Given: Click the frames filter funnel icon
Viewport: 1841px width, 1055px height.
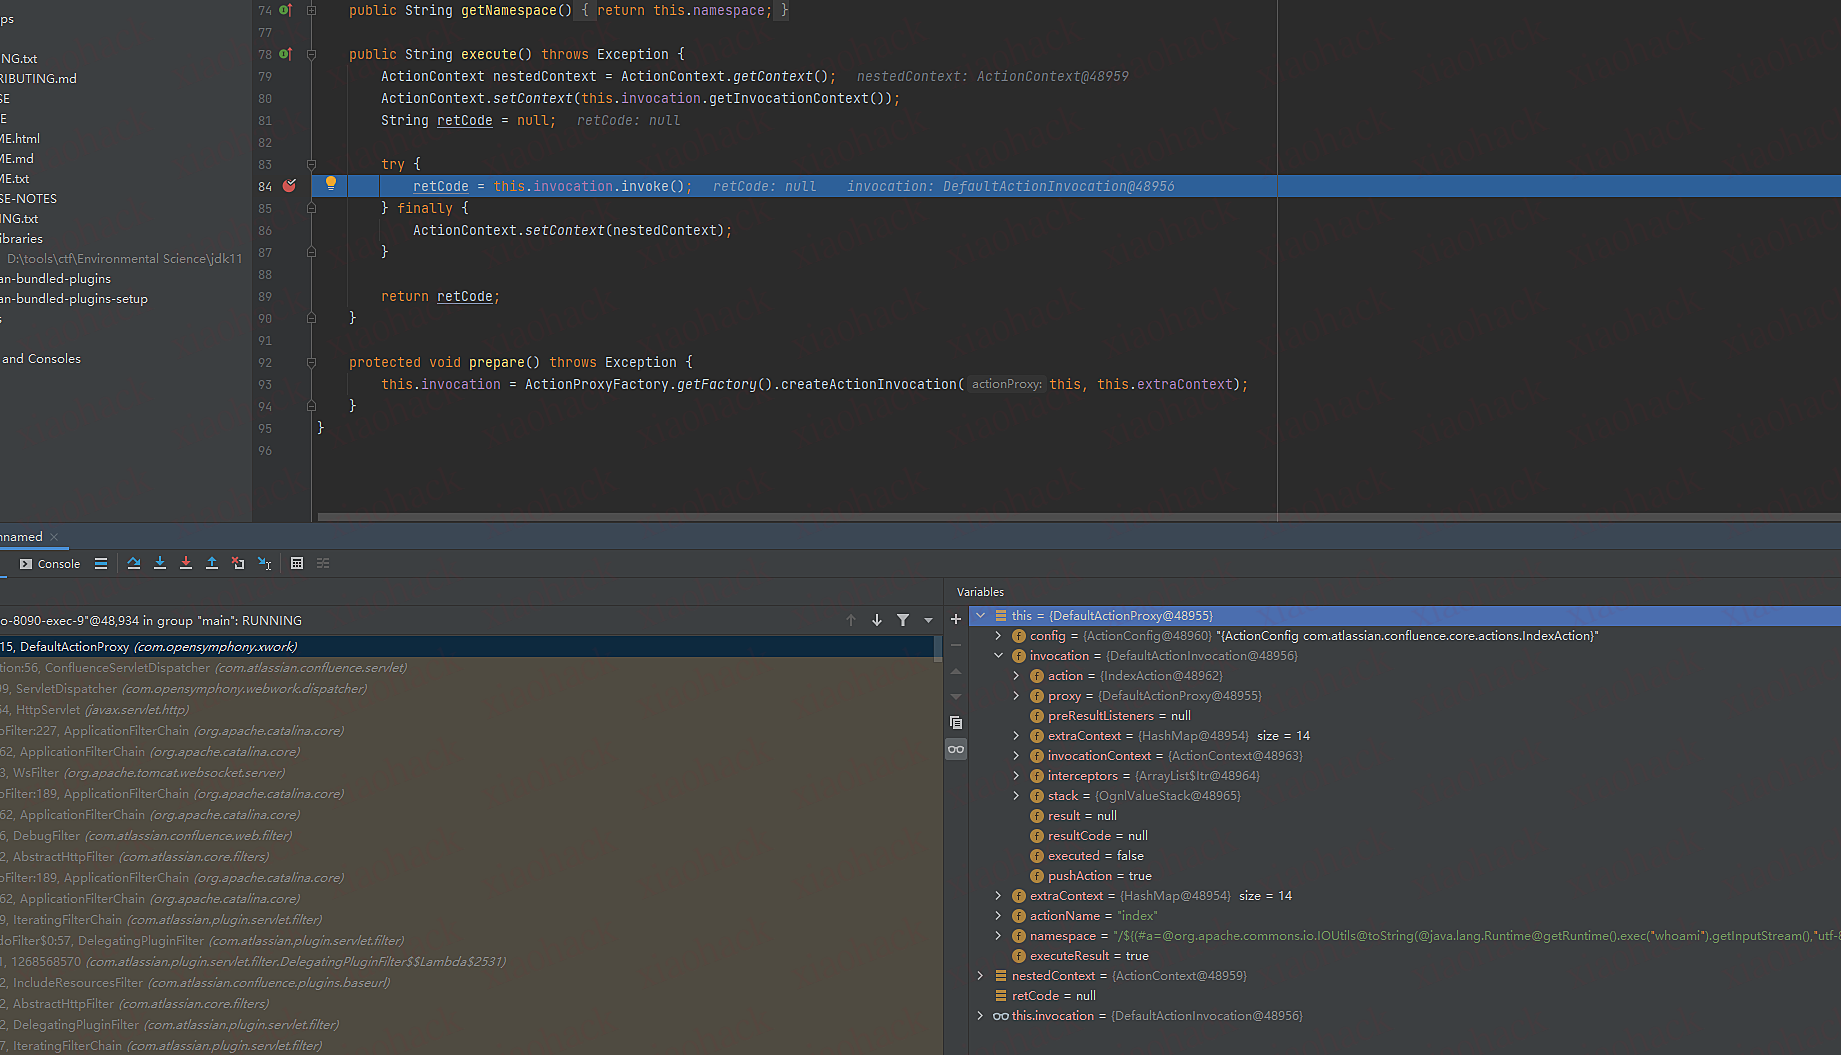Looking at the screenshot, I should [903, 620].
